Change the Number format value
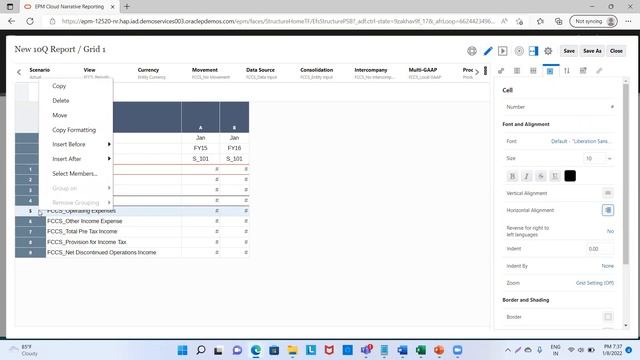 [612, 107]
